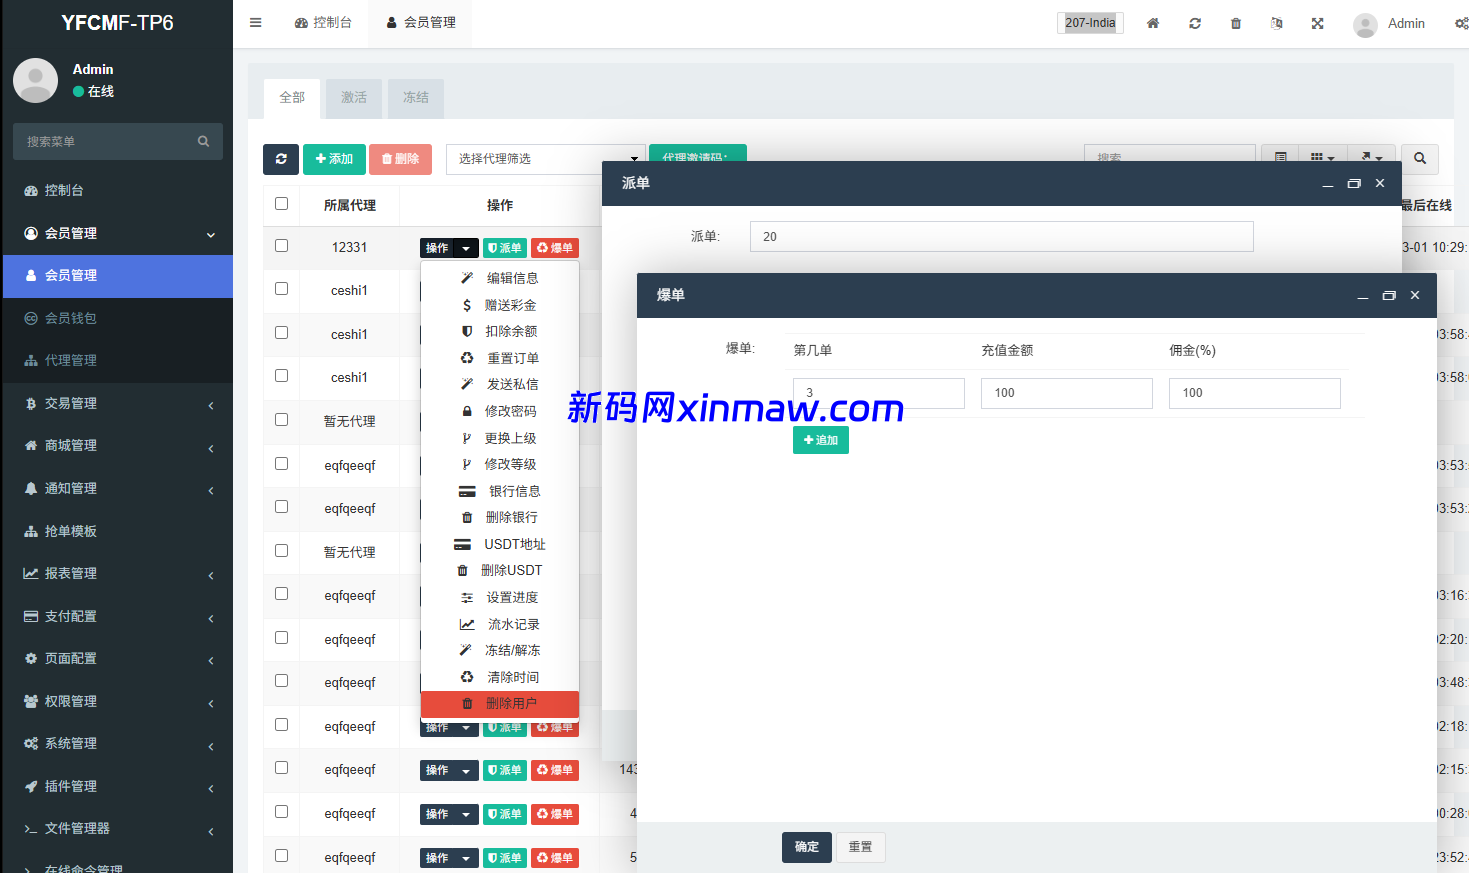Click the dark refresh table button
The image size is (1469, 873).
pyautogui.click(x=281, y=159)
